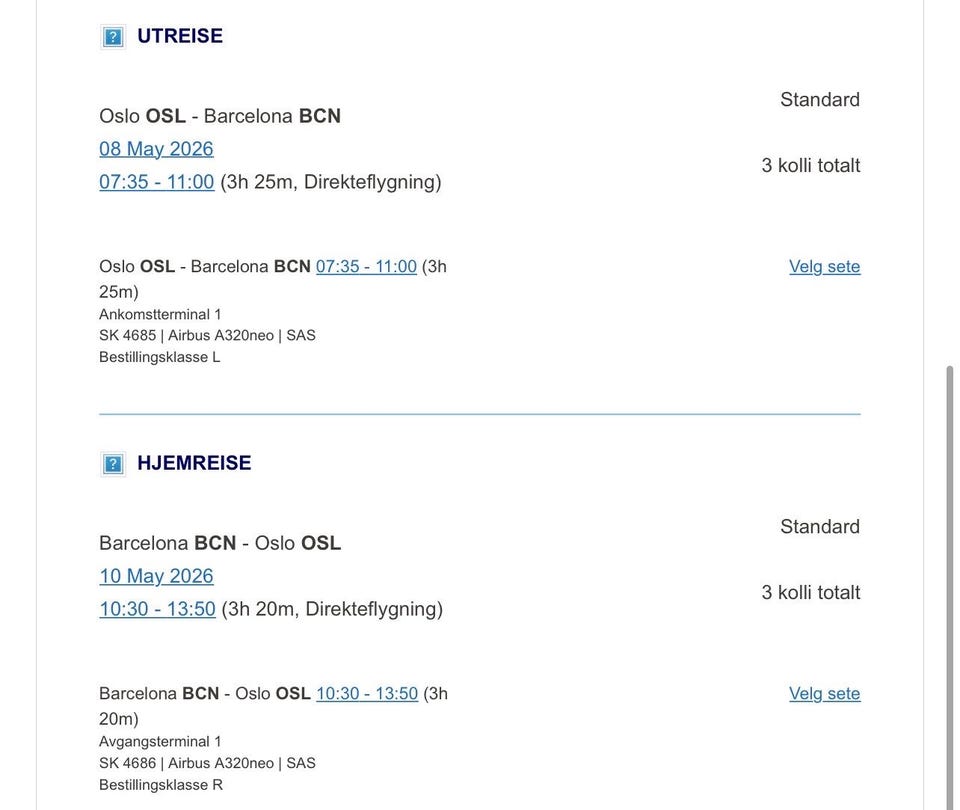Click small 10:30 - 13:50 link above Avgangsterminal
This screenshot has height=810, width=960.
[x=367, y=694]
